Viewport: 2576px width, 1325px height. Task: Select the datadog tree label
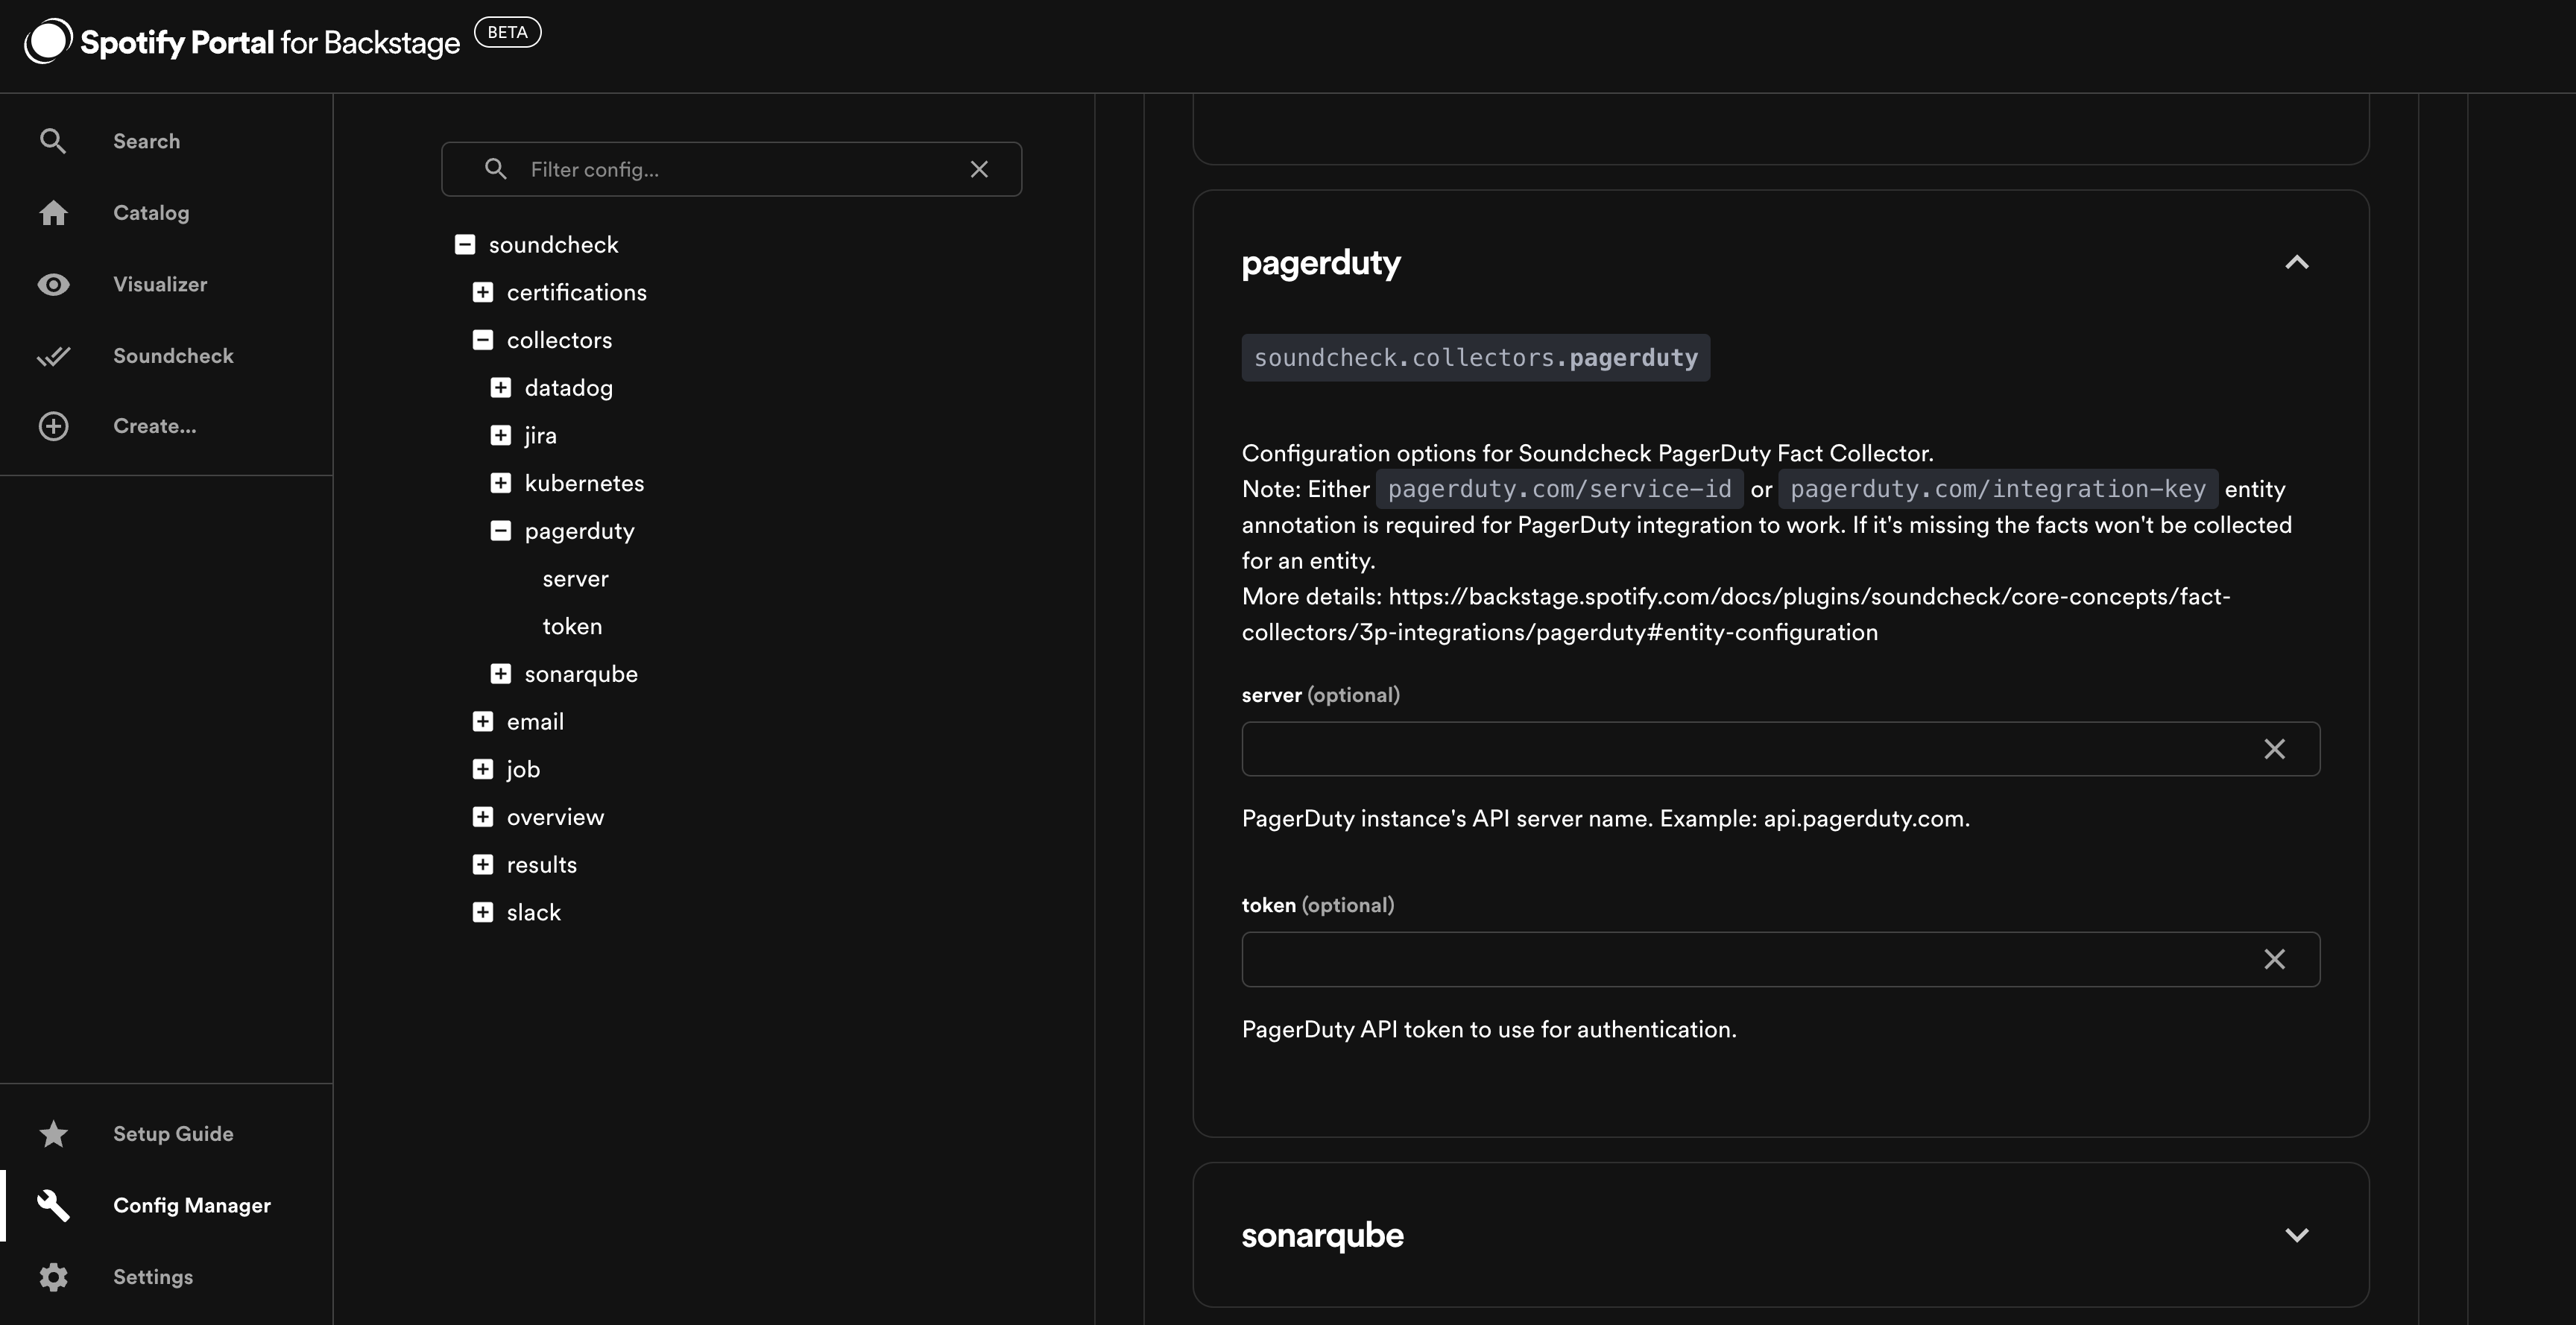568,388
